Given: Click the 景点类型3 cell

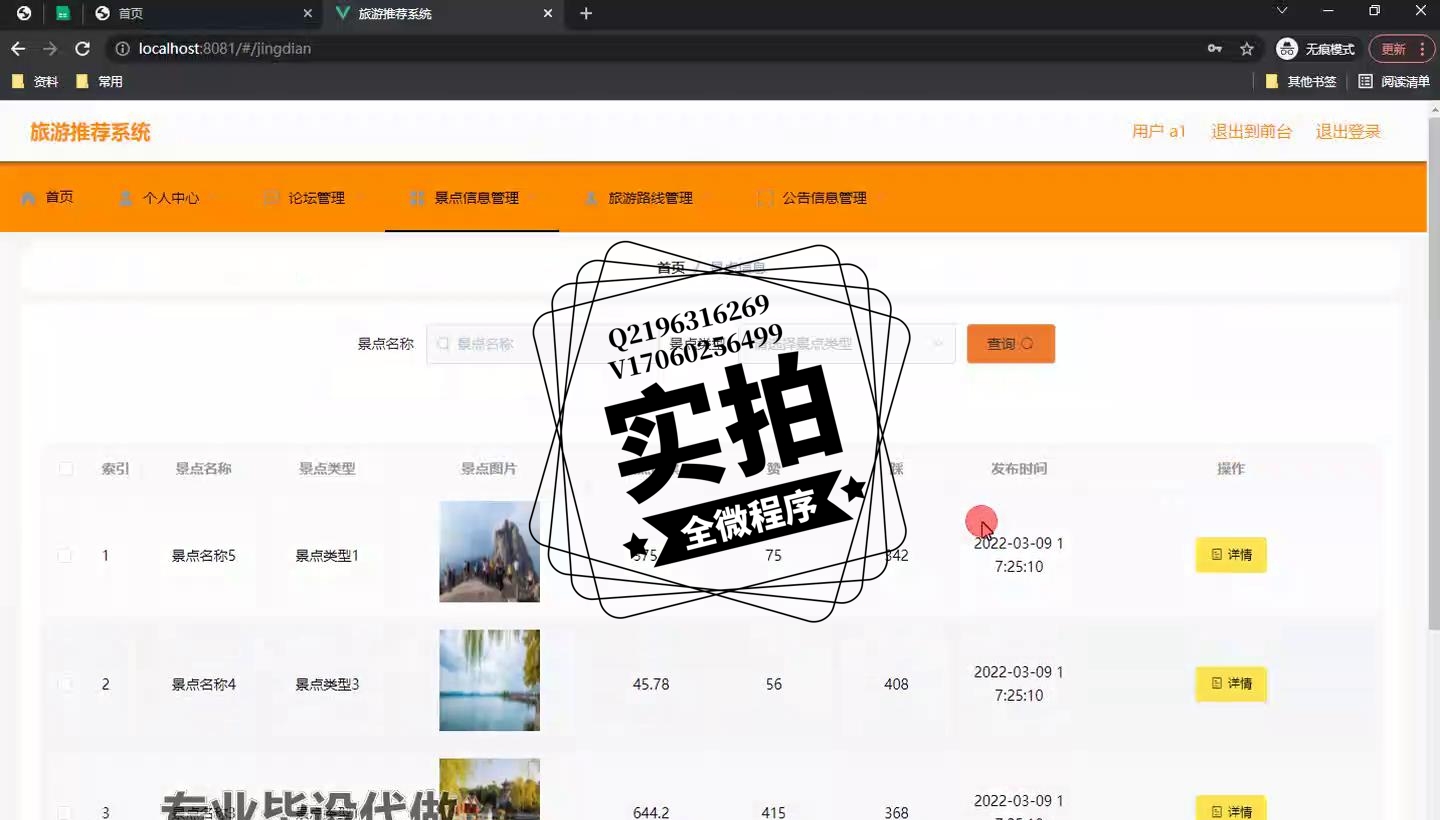Looking at the screenshot, I should click(x=327, y=685).
